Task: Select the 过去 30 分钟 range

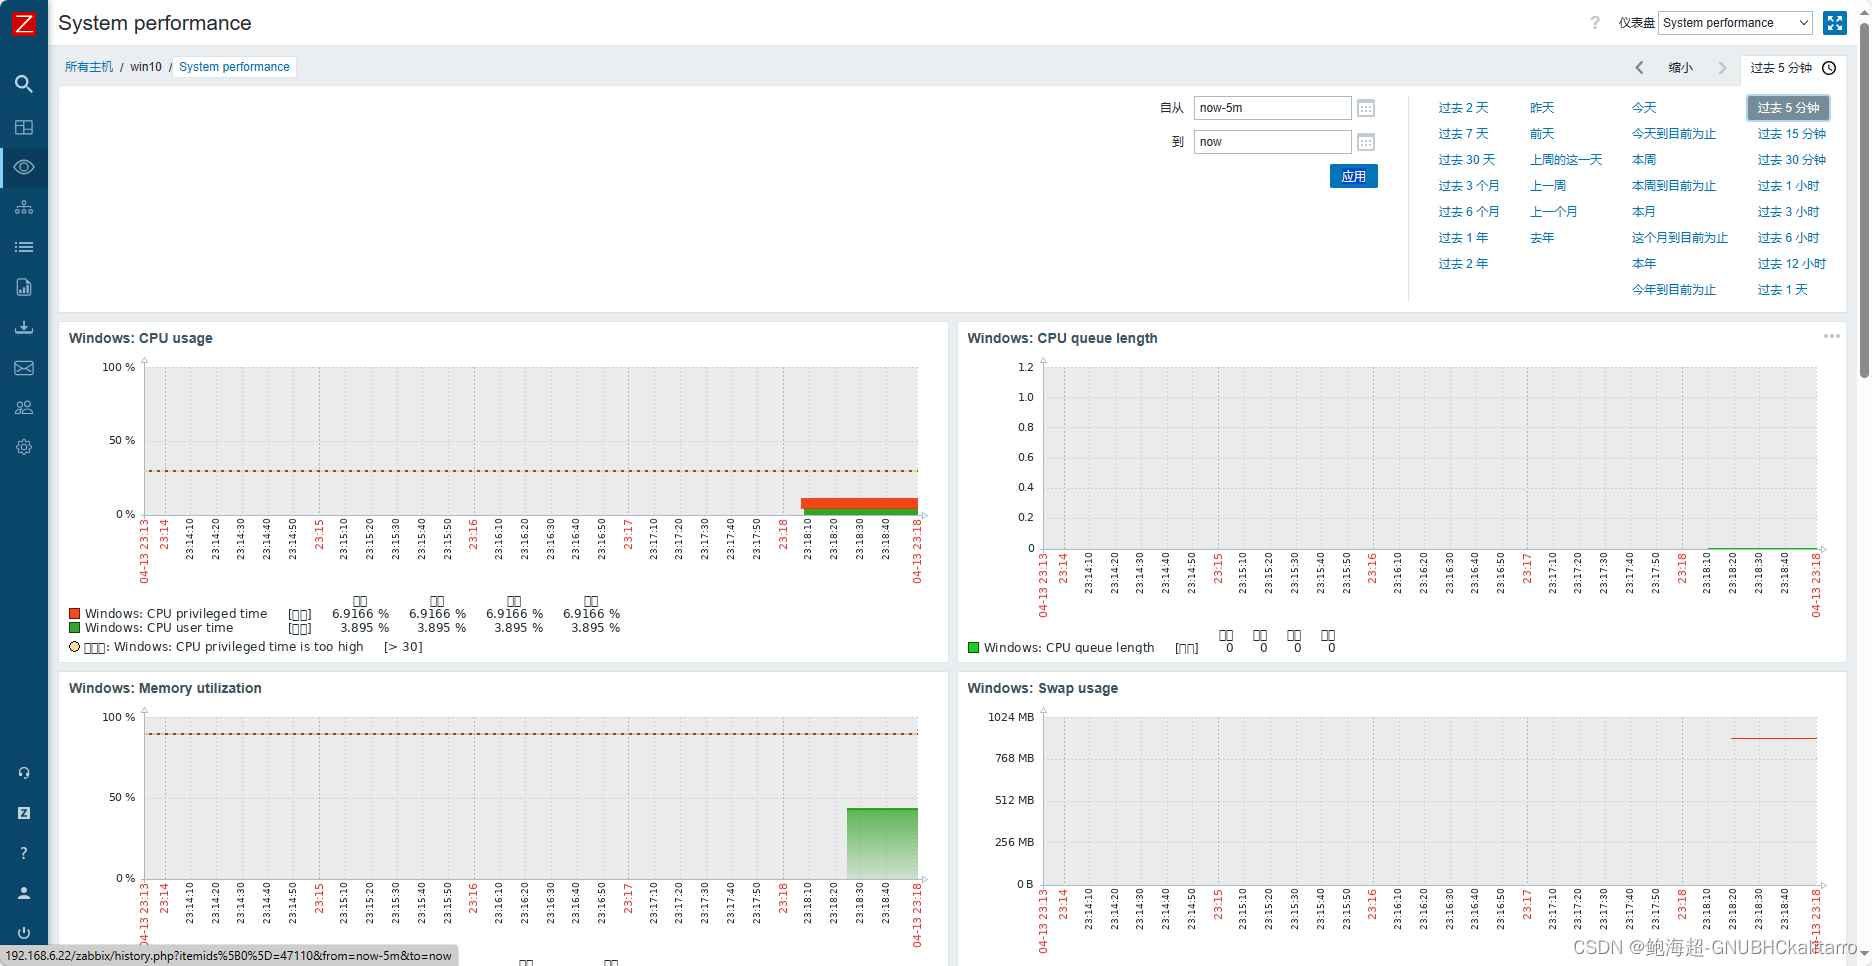Action: click(x=1792, y=160)
